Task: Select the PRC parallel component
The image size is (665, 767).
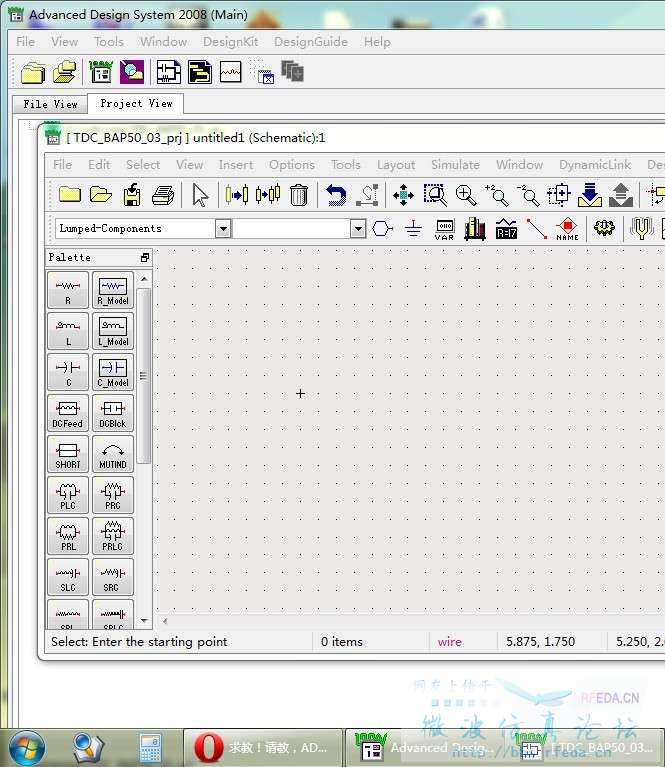Action: click(x=113, y=496)
